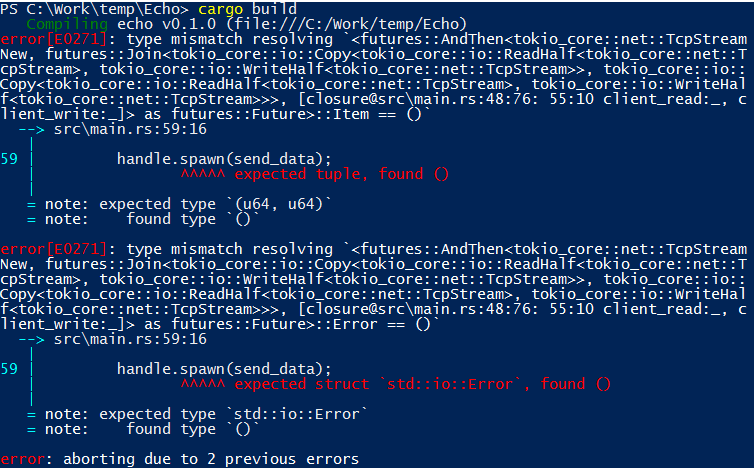Click 'aborting due to 2 previous errors' line
Viewport: 754px width, 468px height.
[211, 459]
